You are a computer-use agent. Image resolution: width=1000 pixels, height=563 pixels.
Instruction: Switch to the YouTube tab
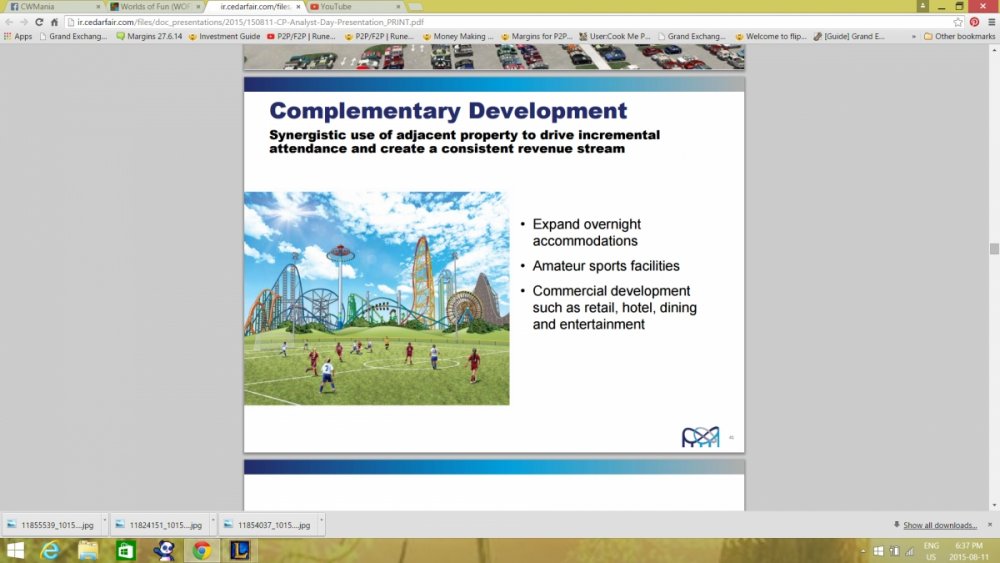[350, 6]
